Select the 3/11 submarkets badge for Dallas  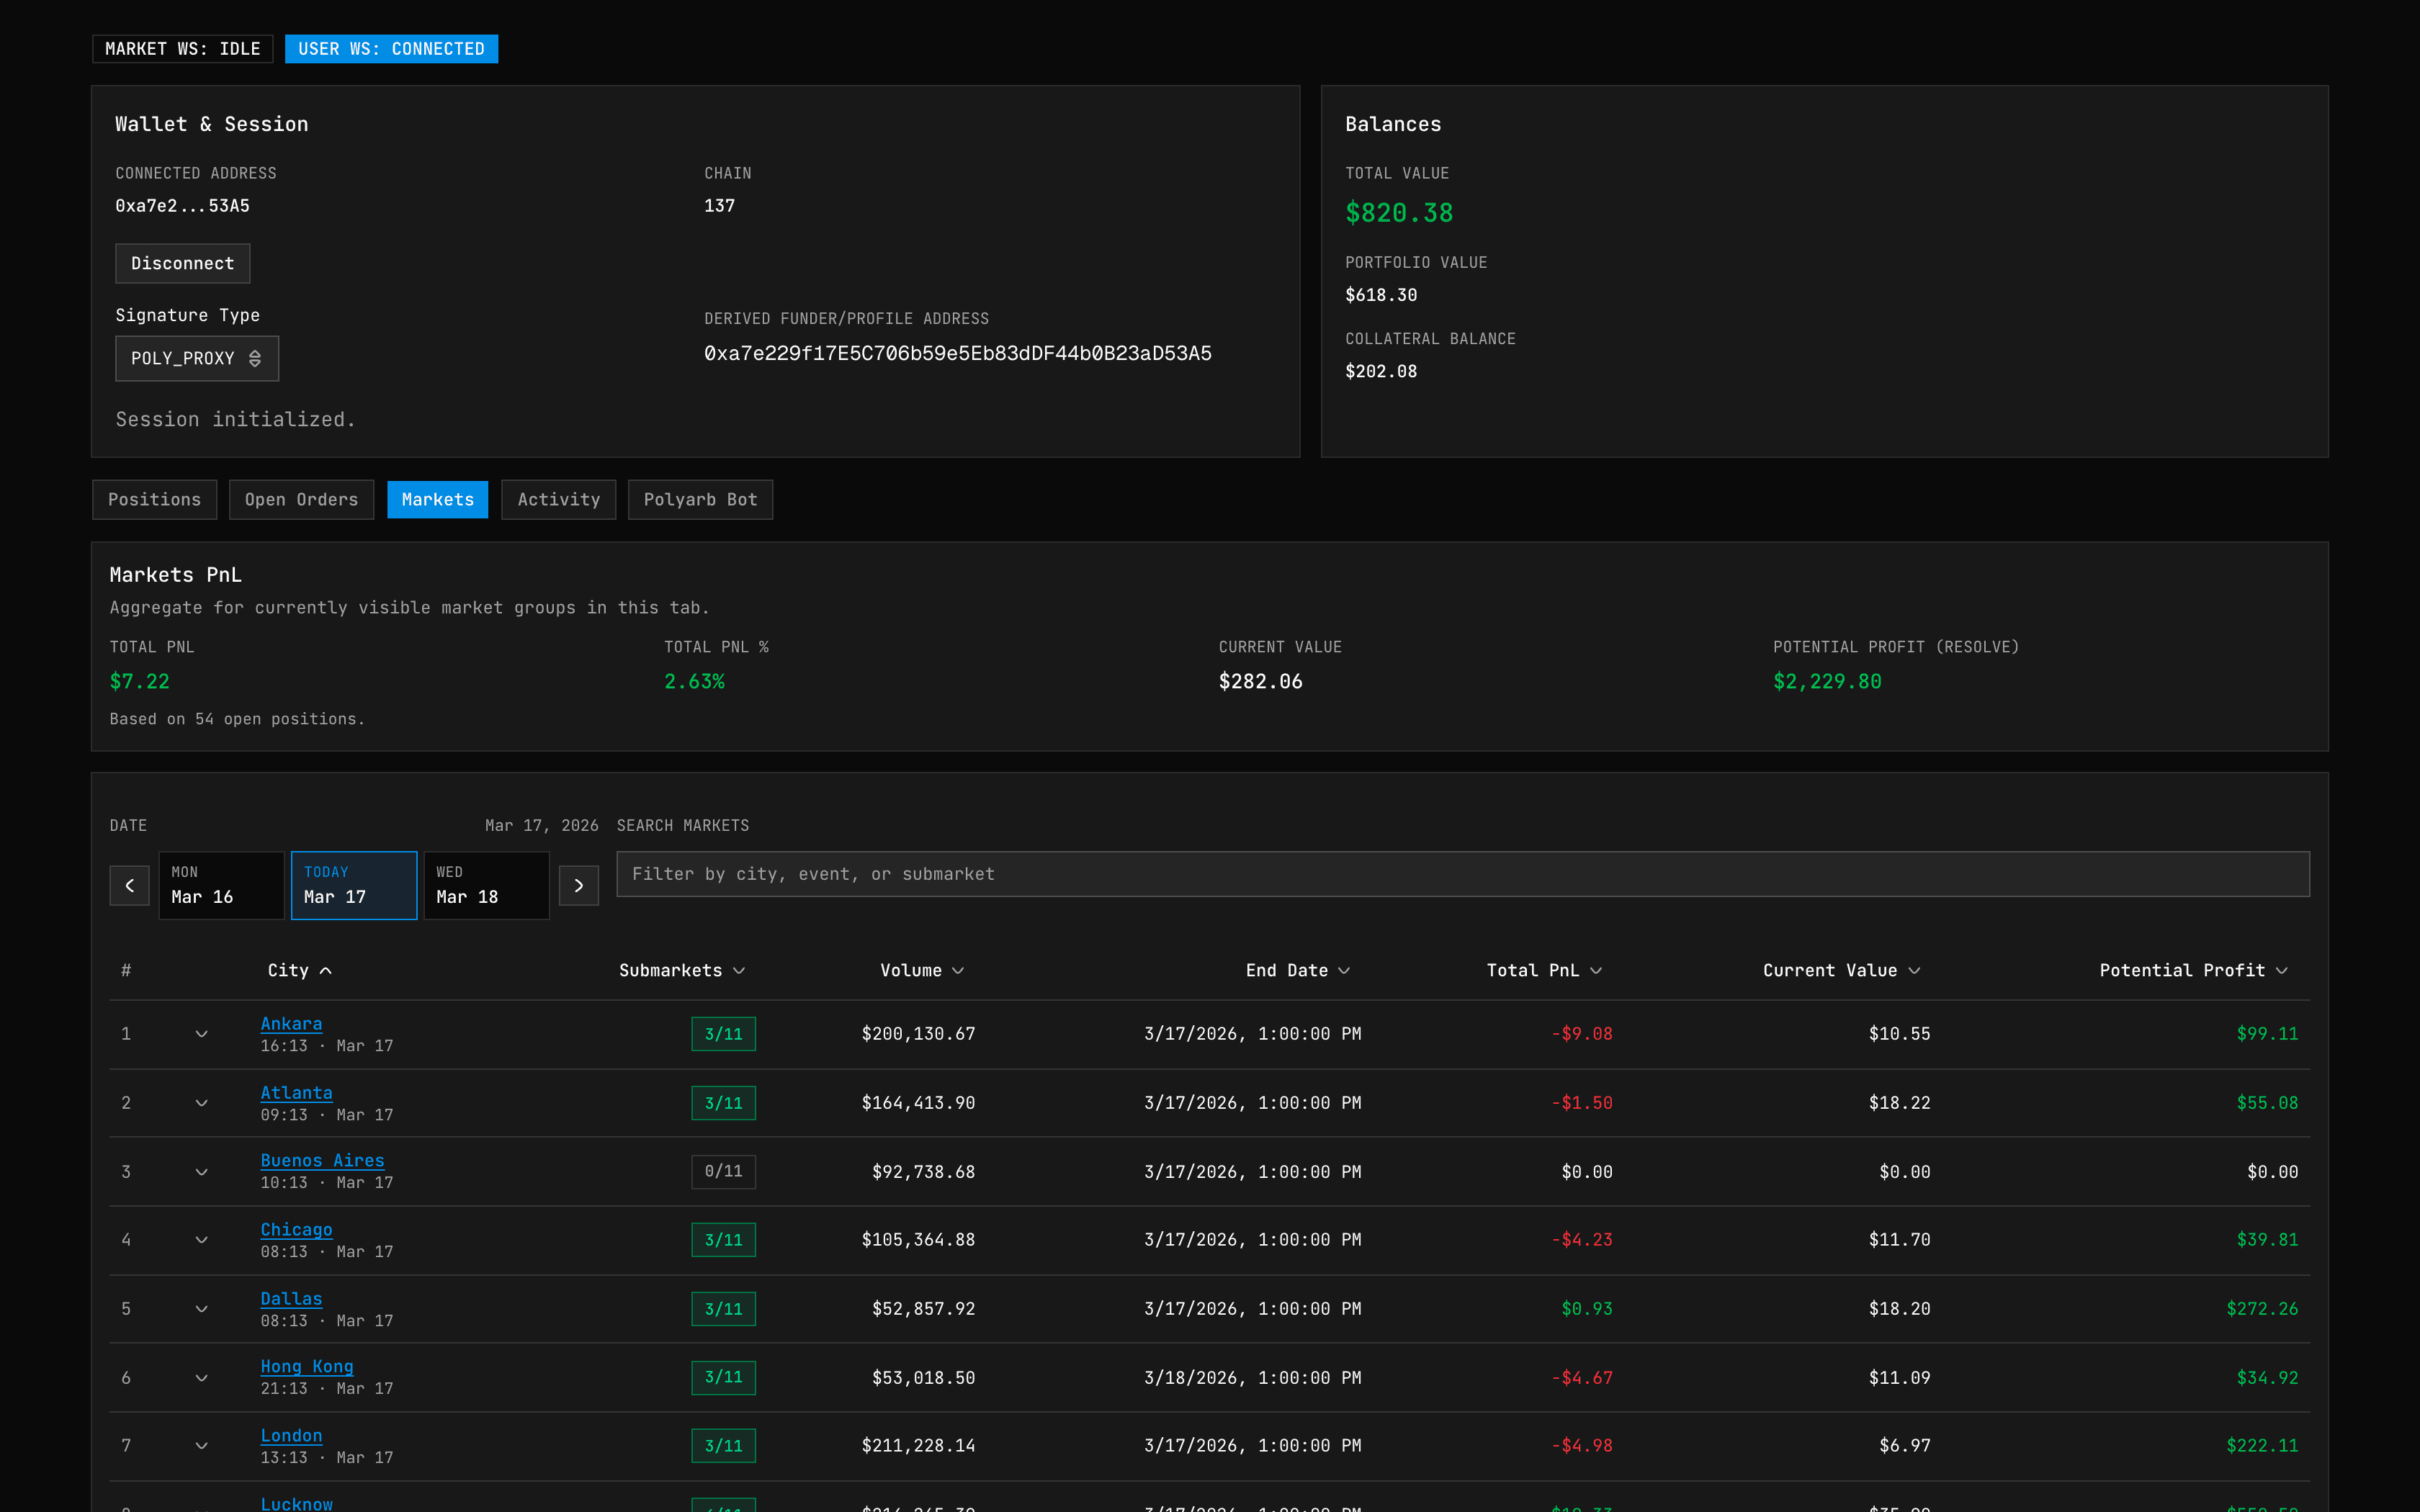coord(723,1308)
